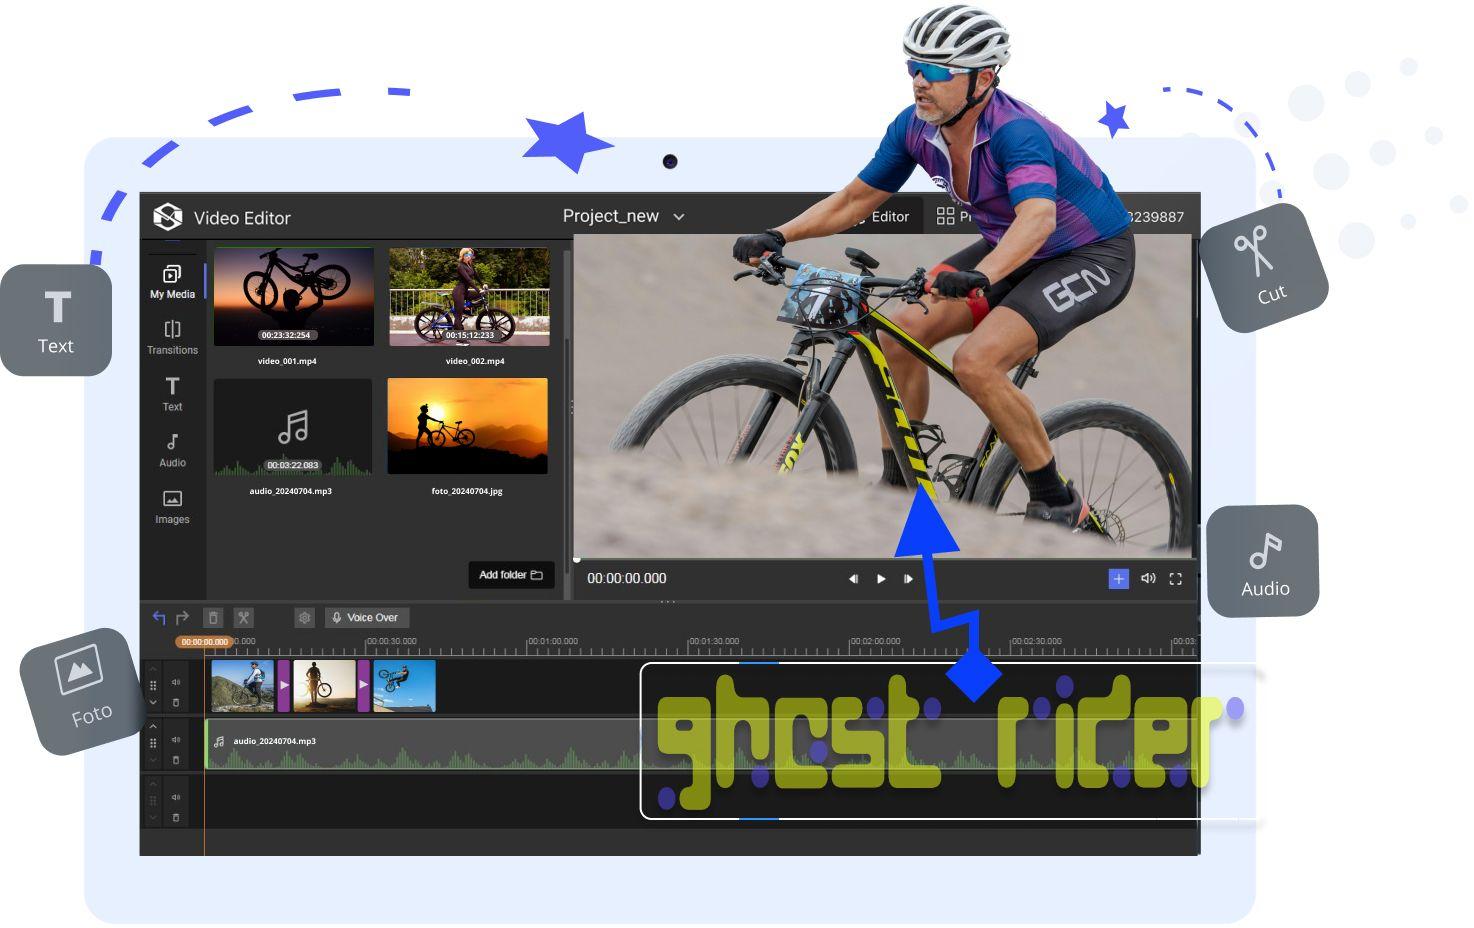Select the third timeline clip with jumping bike
The width and height of the screenshot is (1474, 928).
pyautogui.click(x=404, y=686)
